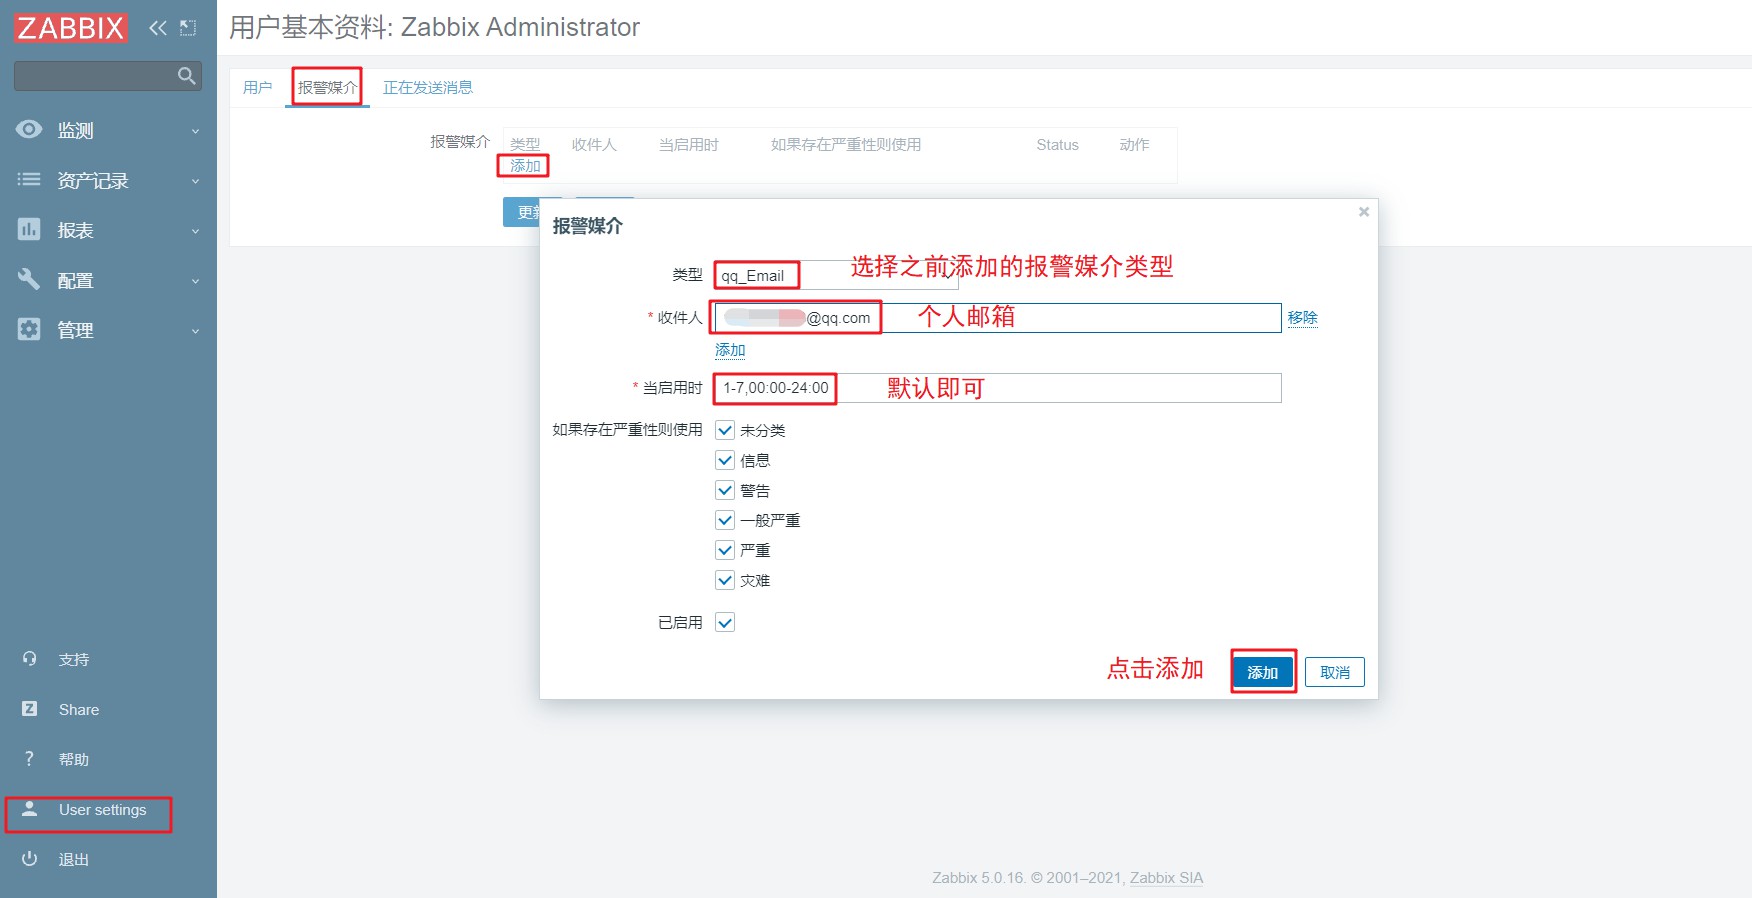This screenshot has height=898, width=1752.
Task: Toggle the 一般严重 severity checkbox
Action: click(725, 520)
